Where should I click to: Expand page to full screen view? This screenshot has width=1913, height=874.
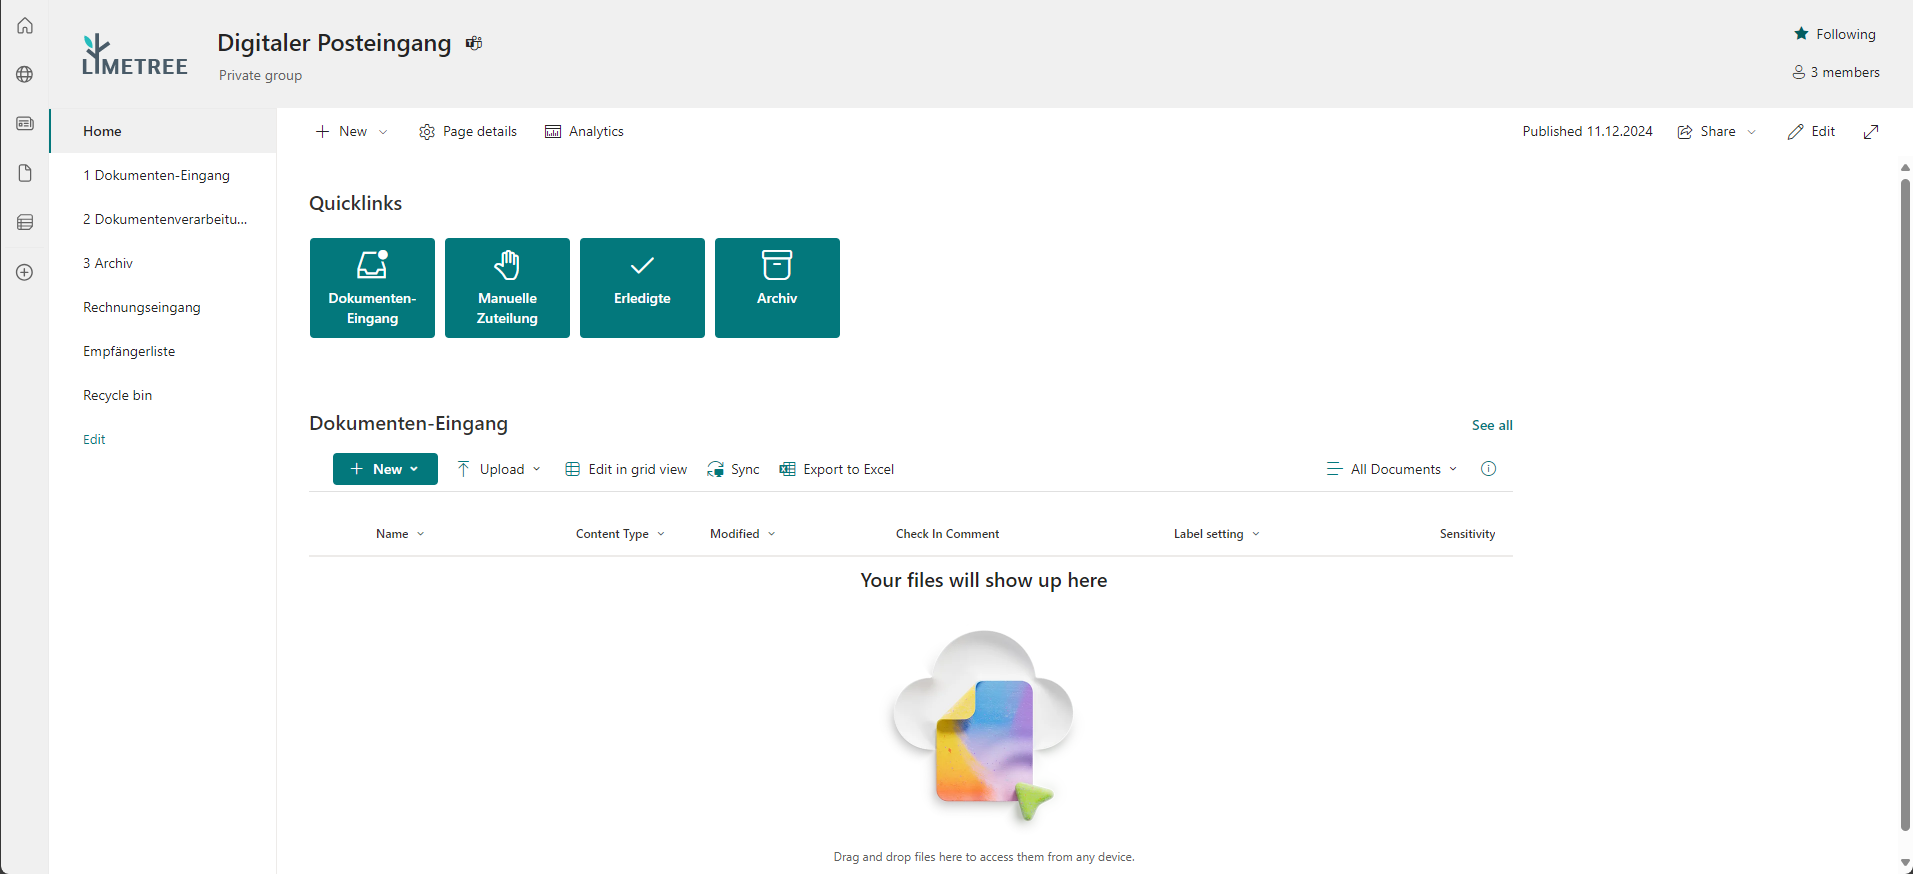[1871, 132]
